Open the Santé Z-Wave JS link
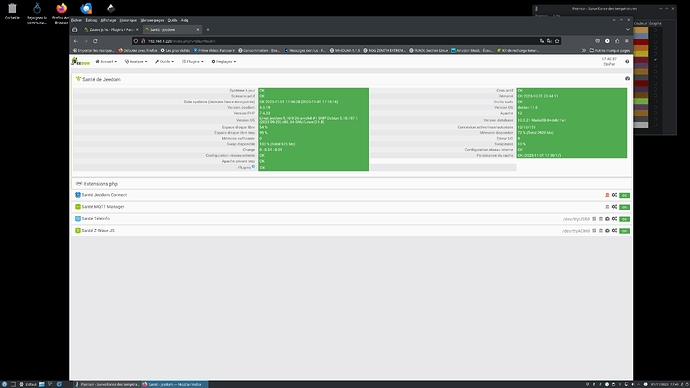 pos(98,231)
